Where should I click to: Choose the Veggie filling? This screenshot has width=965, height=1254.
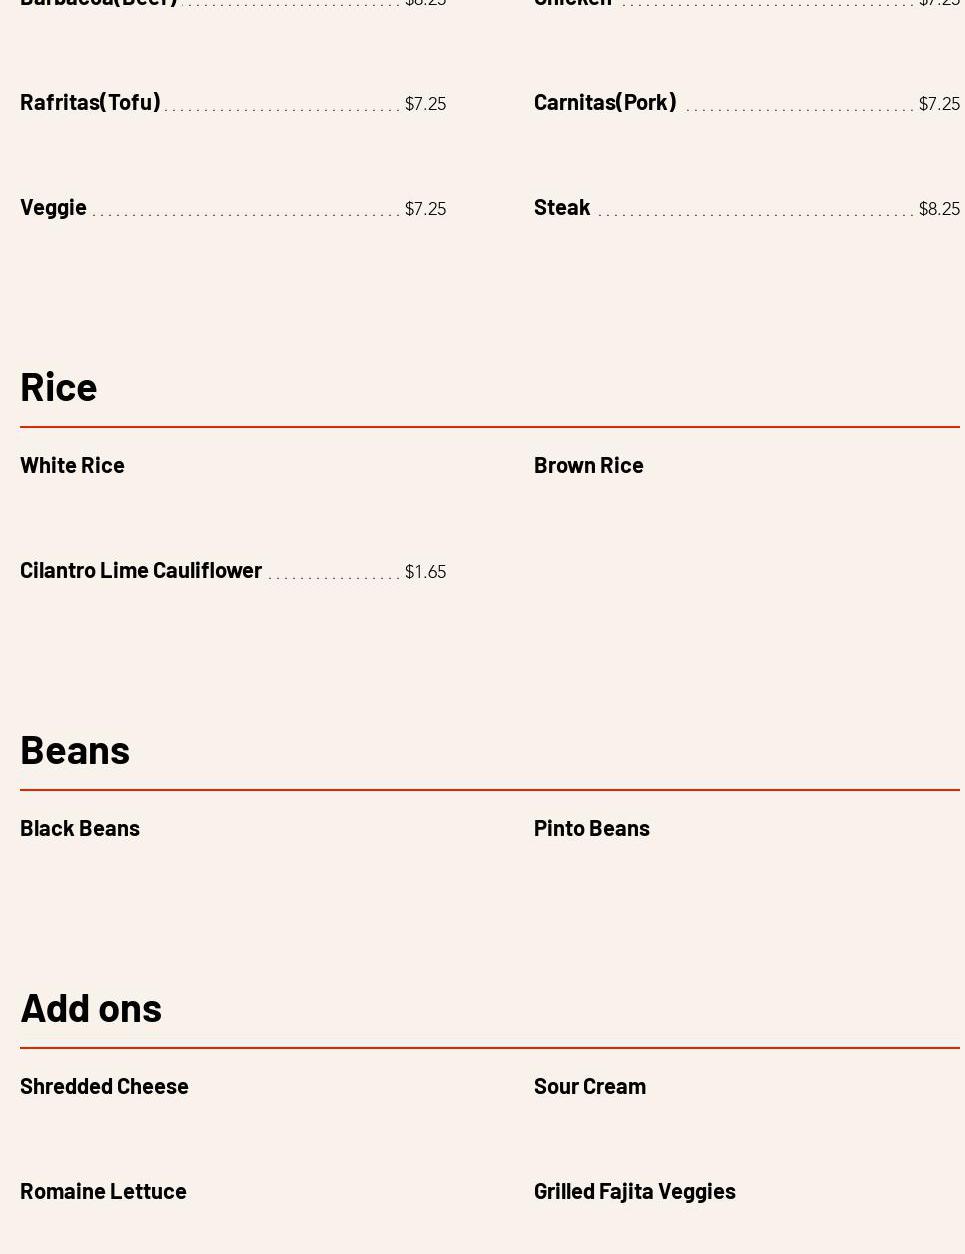tap(53, 207)
